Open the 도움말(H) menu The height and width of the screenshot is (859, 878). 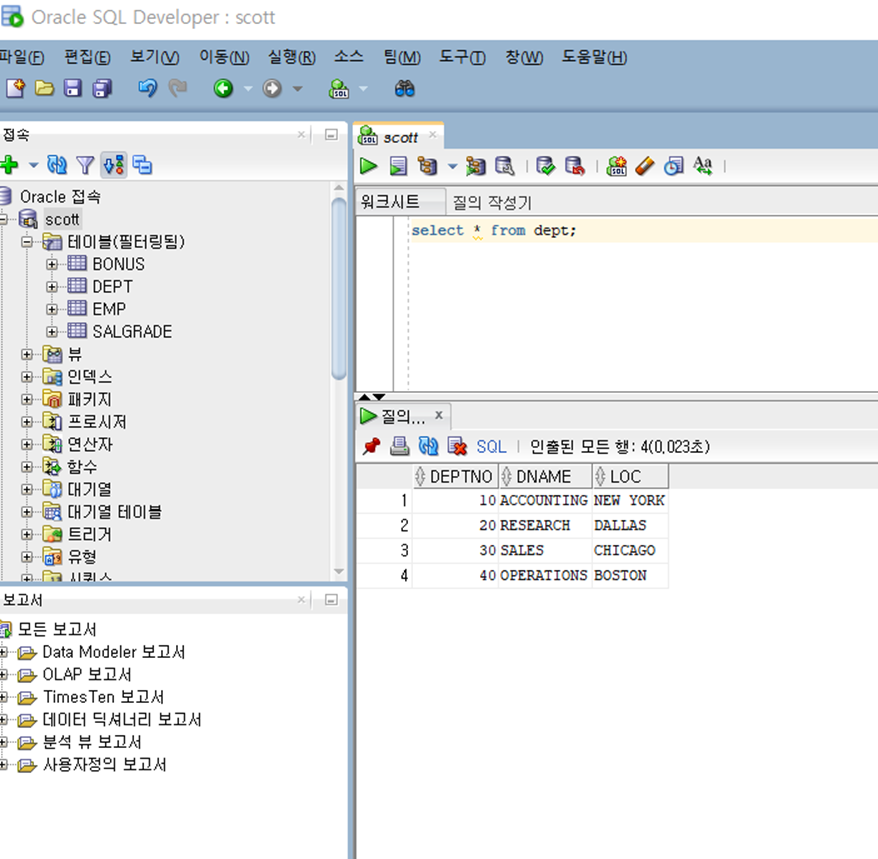point(594,57)
